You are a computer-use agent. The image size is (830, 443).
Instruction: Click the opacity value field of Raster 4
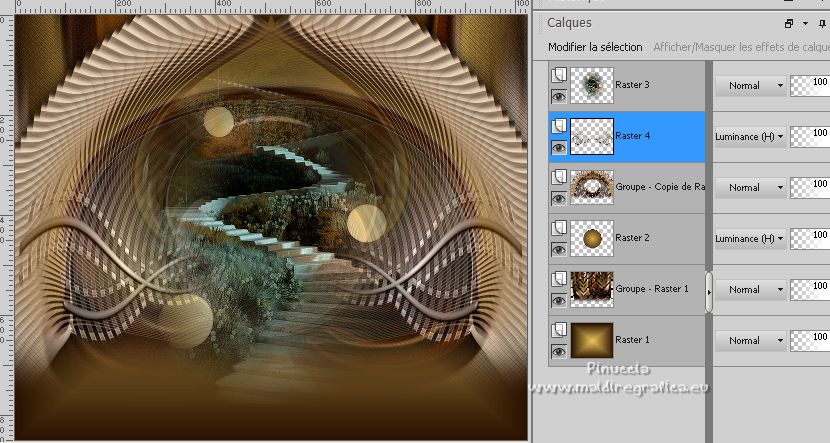tap(810, 137)
